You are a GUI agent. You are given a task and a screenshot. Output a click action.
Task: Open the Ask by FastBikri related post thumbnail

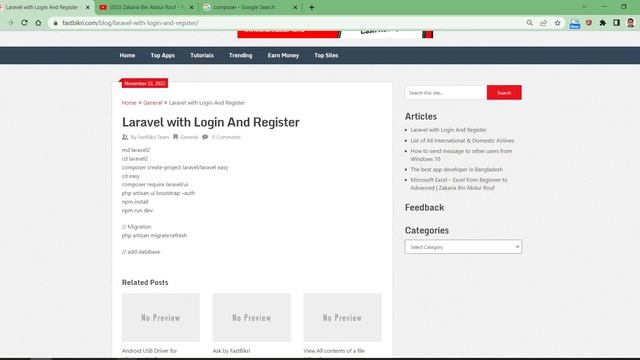click(x=251, y=318)
